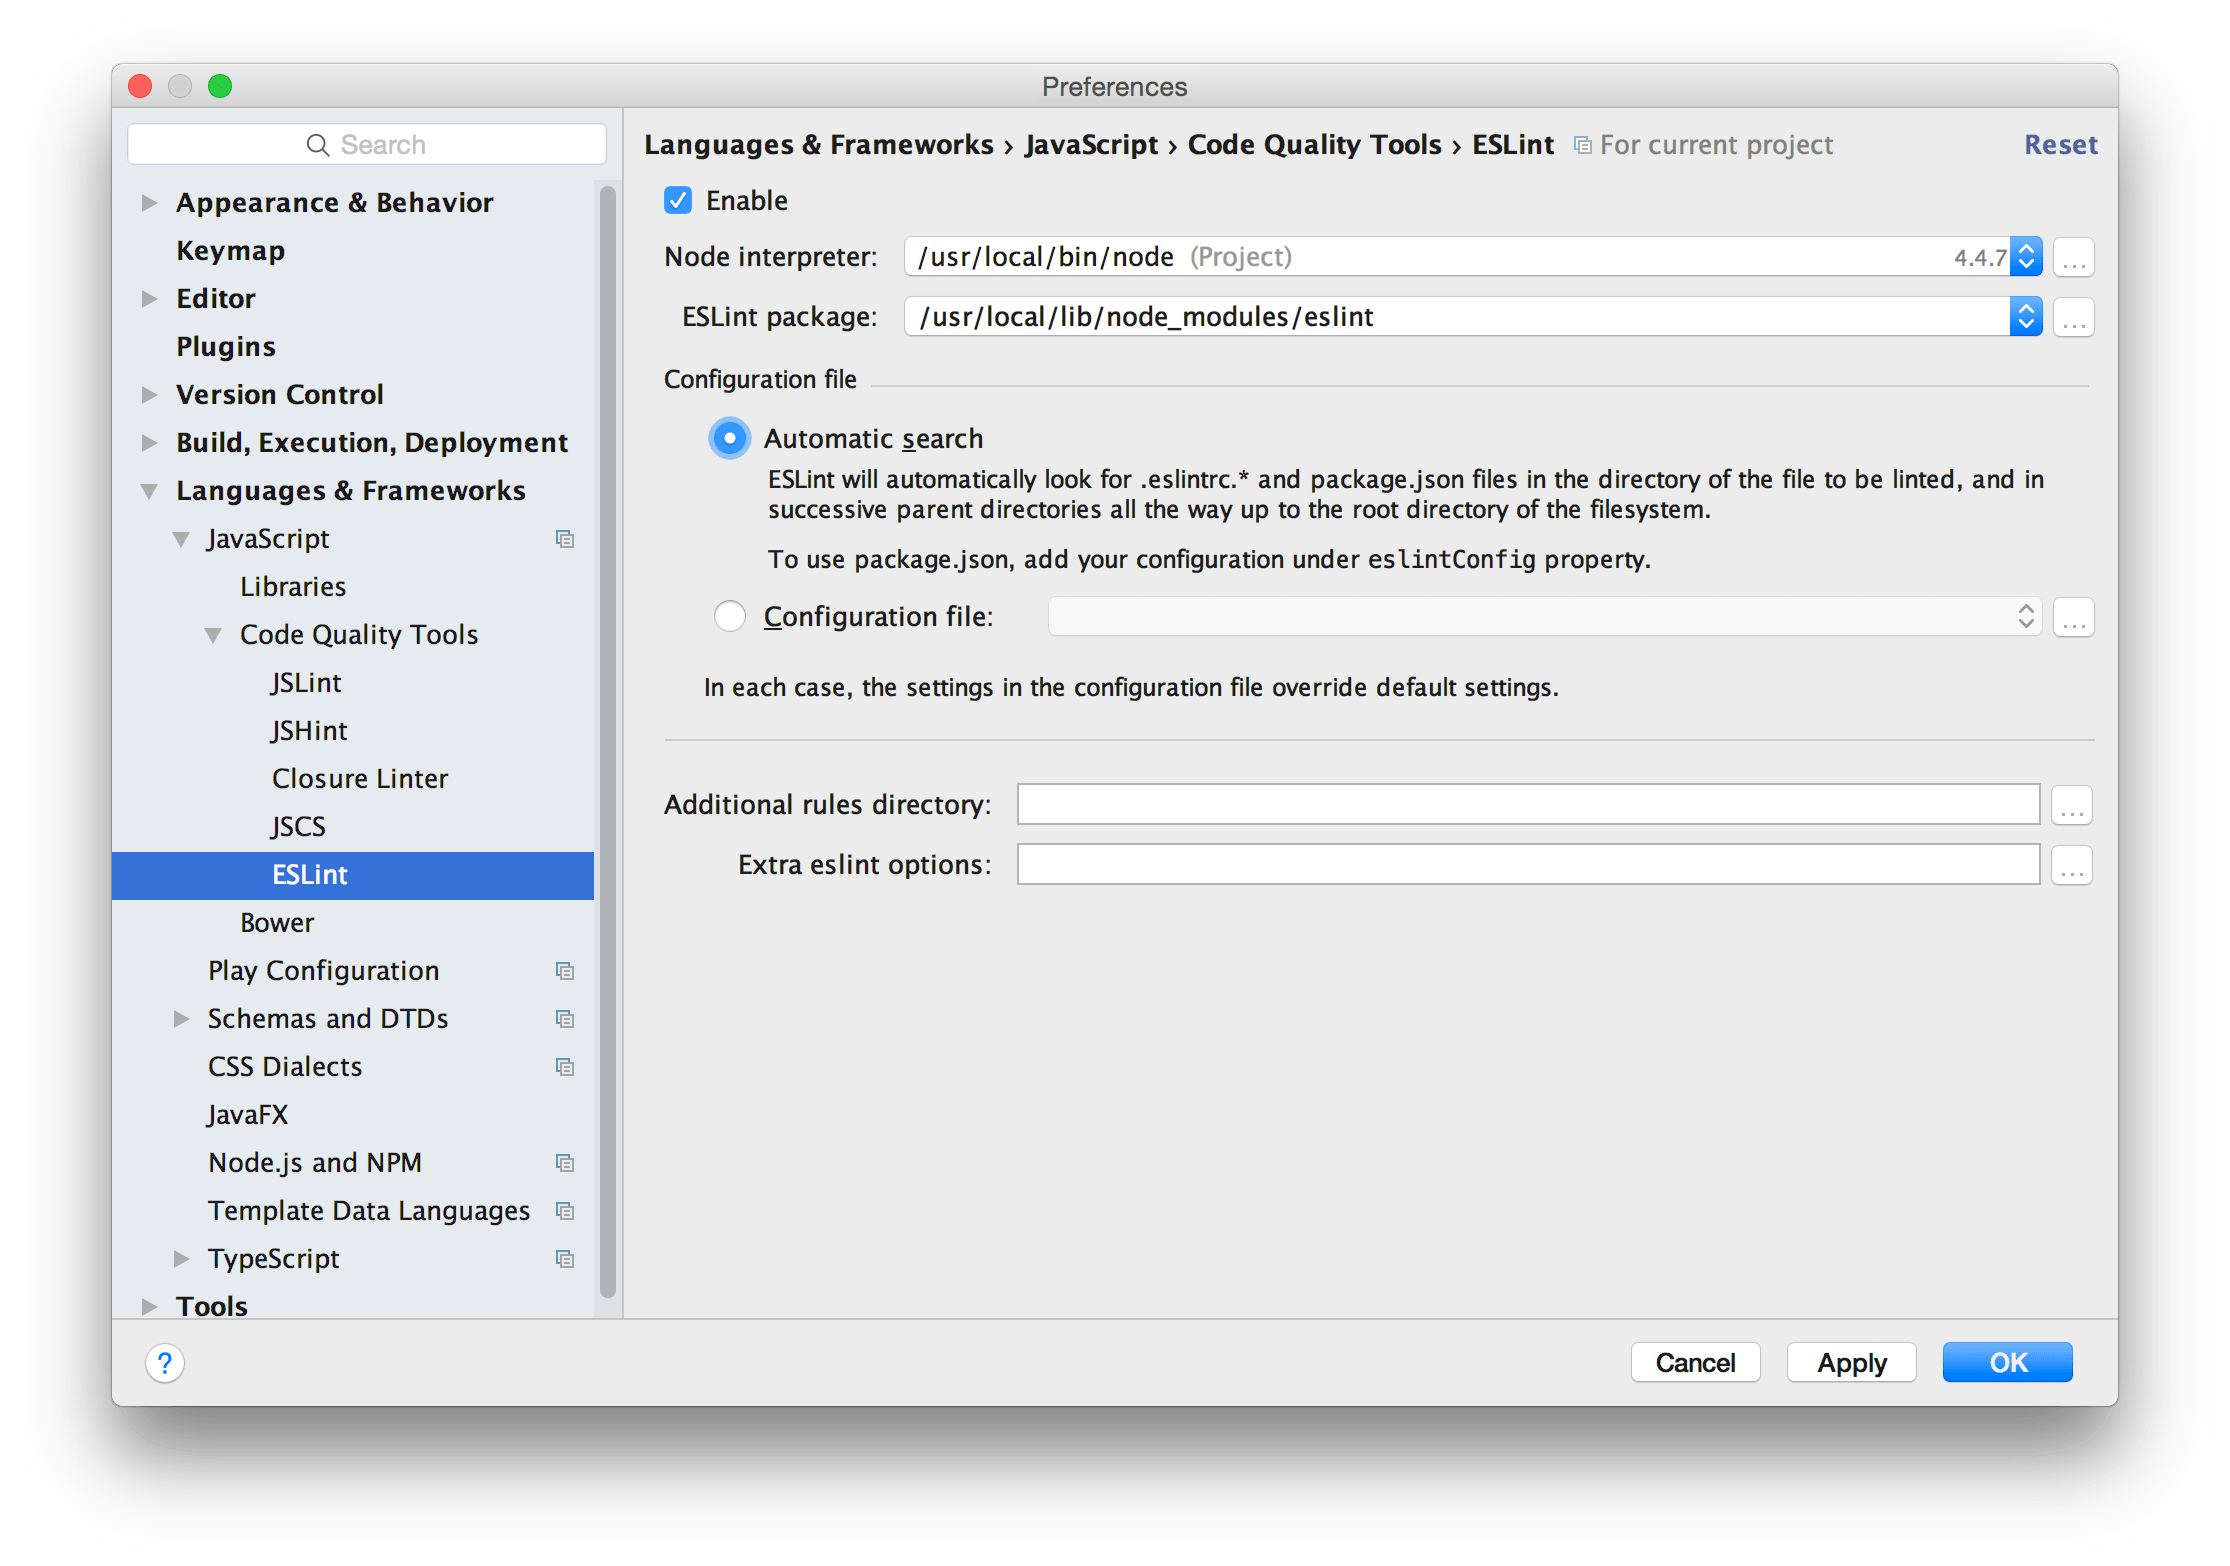Select the Configuration file radio button

point(730,616)
